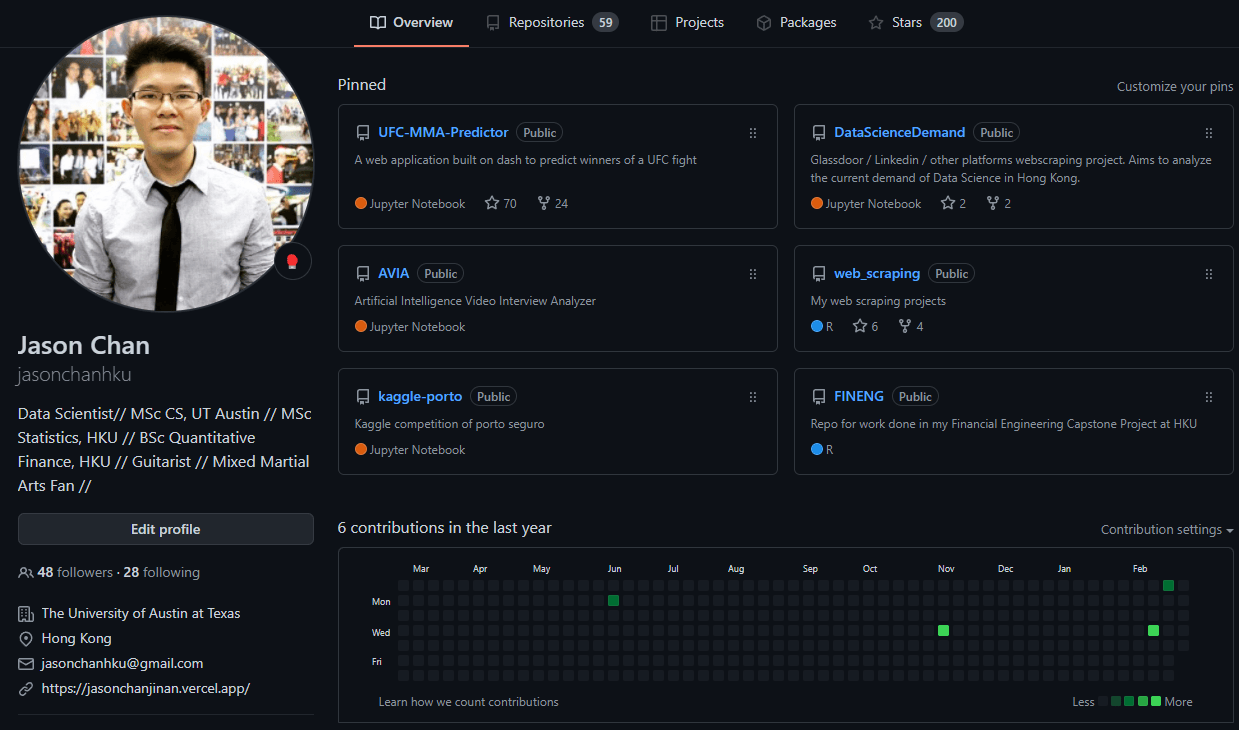Click the drag handle on web_scraping card
1239x730 pixels.
(1209, 274)
